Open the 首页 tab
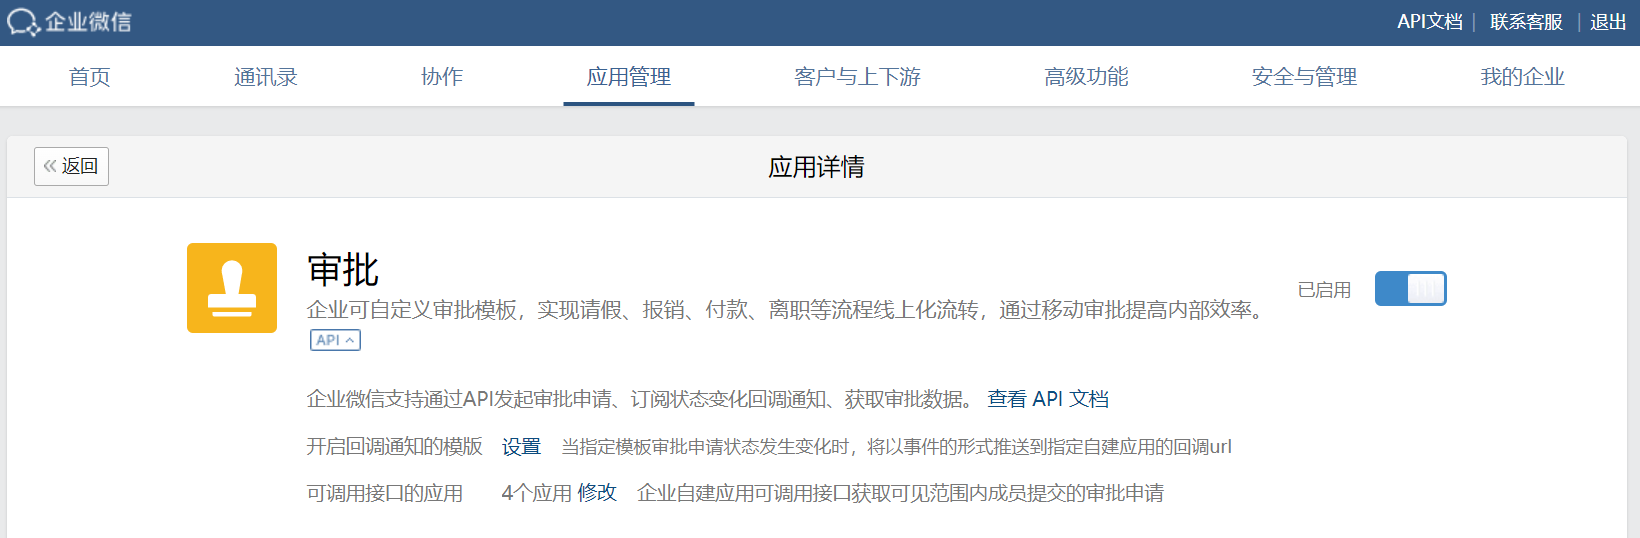 tap(89, 77)
